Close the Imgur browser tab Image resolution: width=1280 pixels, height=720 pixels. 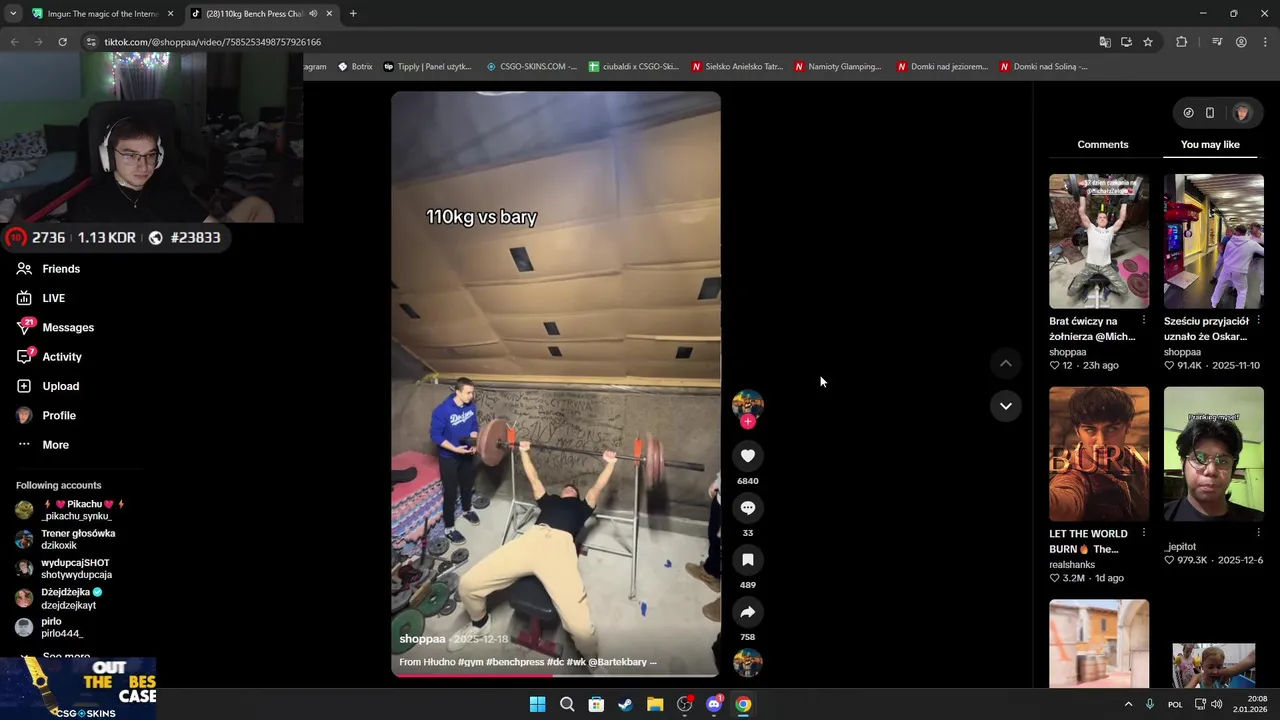click(x=170, y=14)
